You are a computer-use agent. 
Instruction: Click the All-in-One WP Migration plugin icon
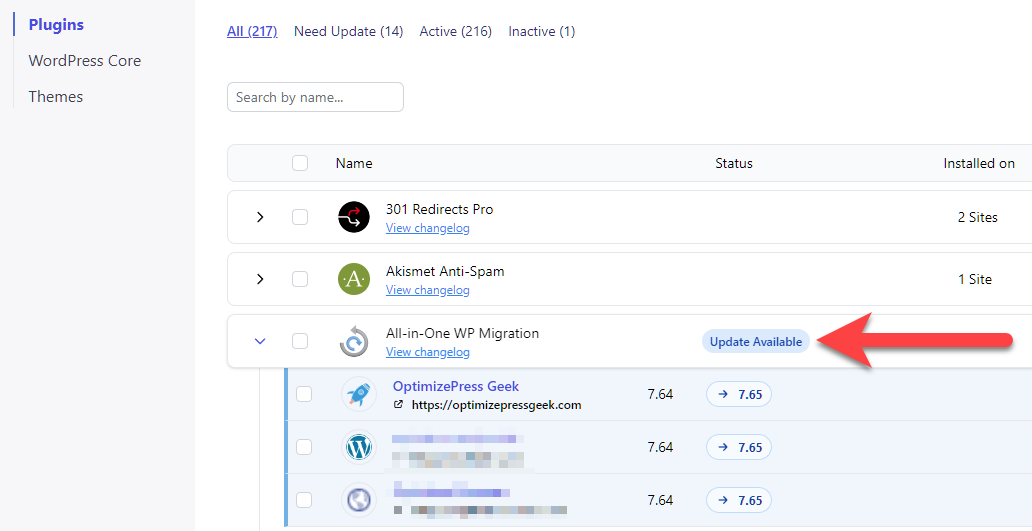pos(354,341)
